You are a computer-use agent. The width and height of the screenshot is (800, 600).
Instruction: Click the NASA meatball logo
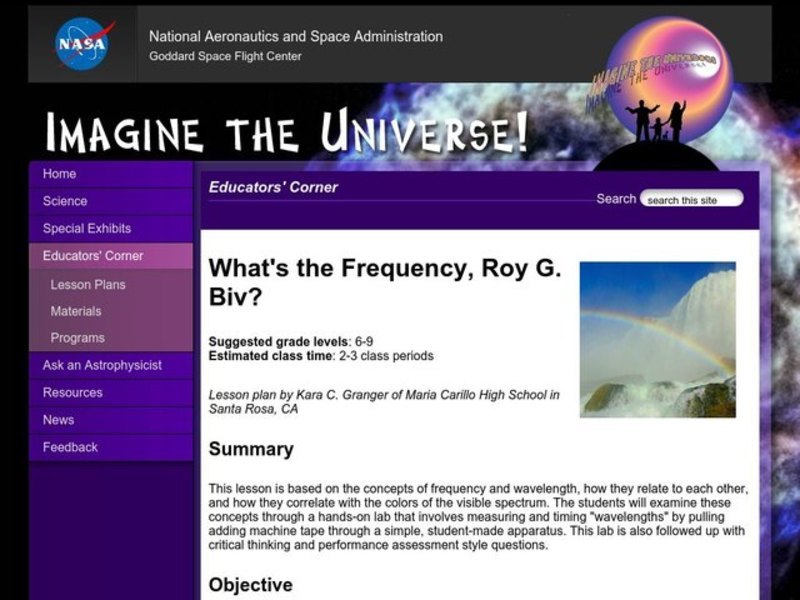click(x=80, y=40)
